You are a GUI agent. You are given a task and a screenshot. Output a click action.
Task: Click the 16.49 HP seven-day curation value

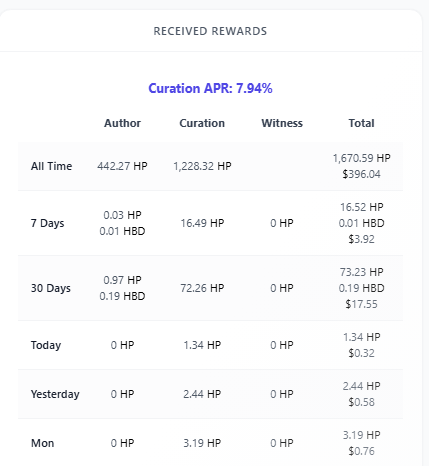tap(202, 223)
